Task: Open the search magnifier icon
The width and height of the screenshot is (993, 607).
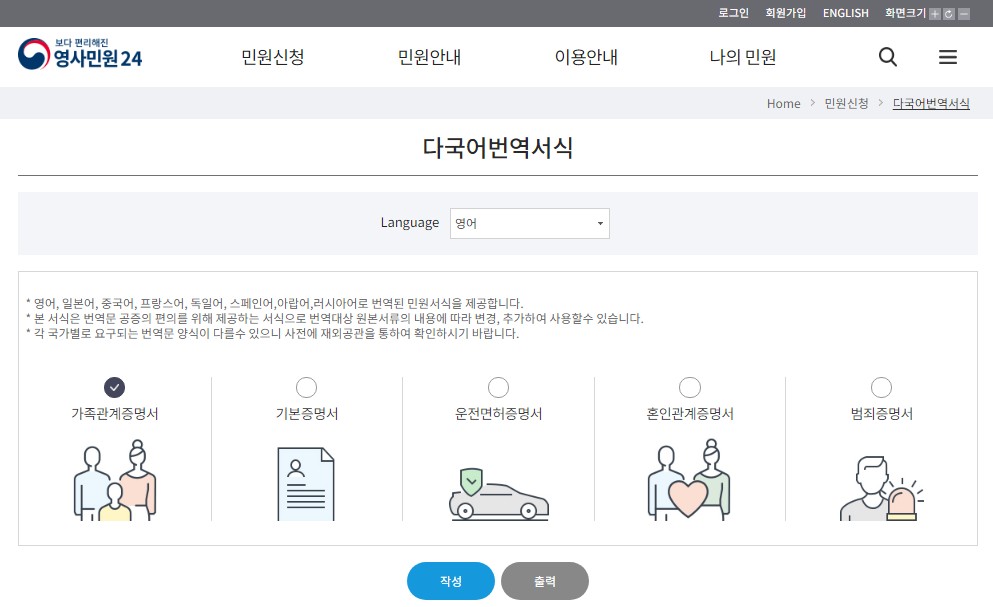Action: point(888,57)
